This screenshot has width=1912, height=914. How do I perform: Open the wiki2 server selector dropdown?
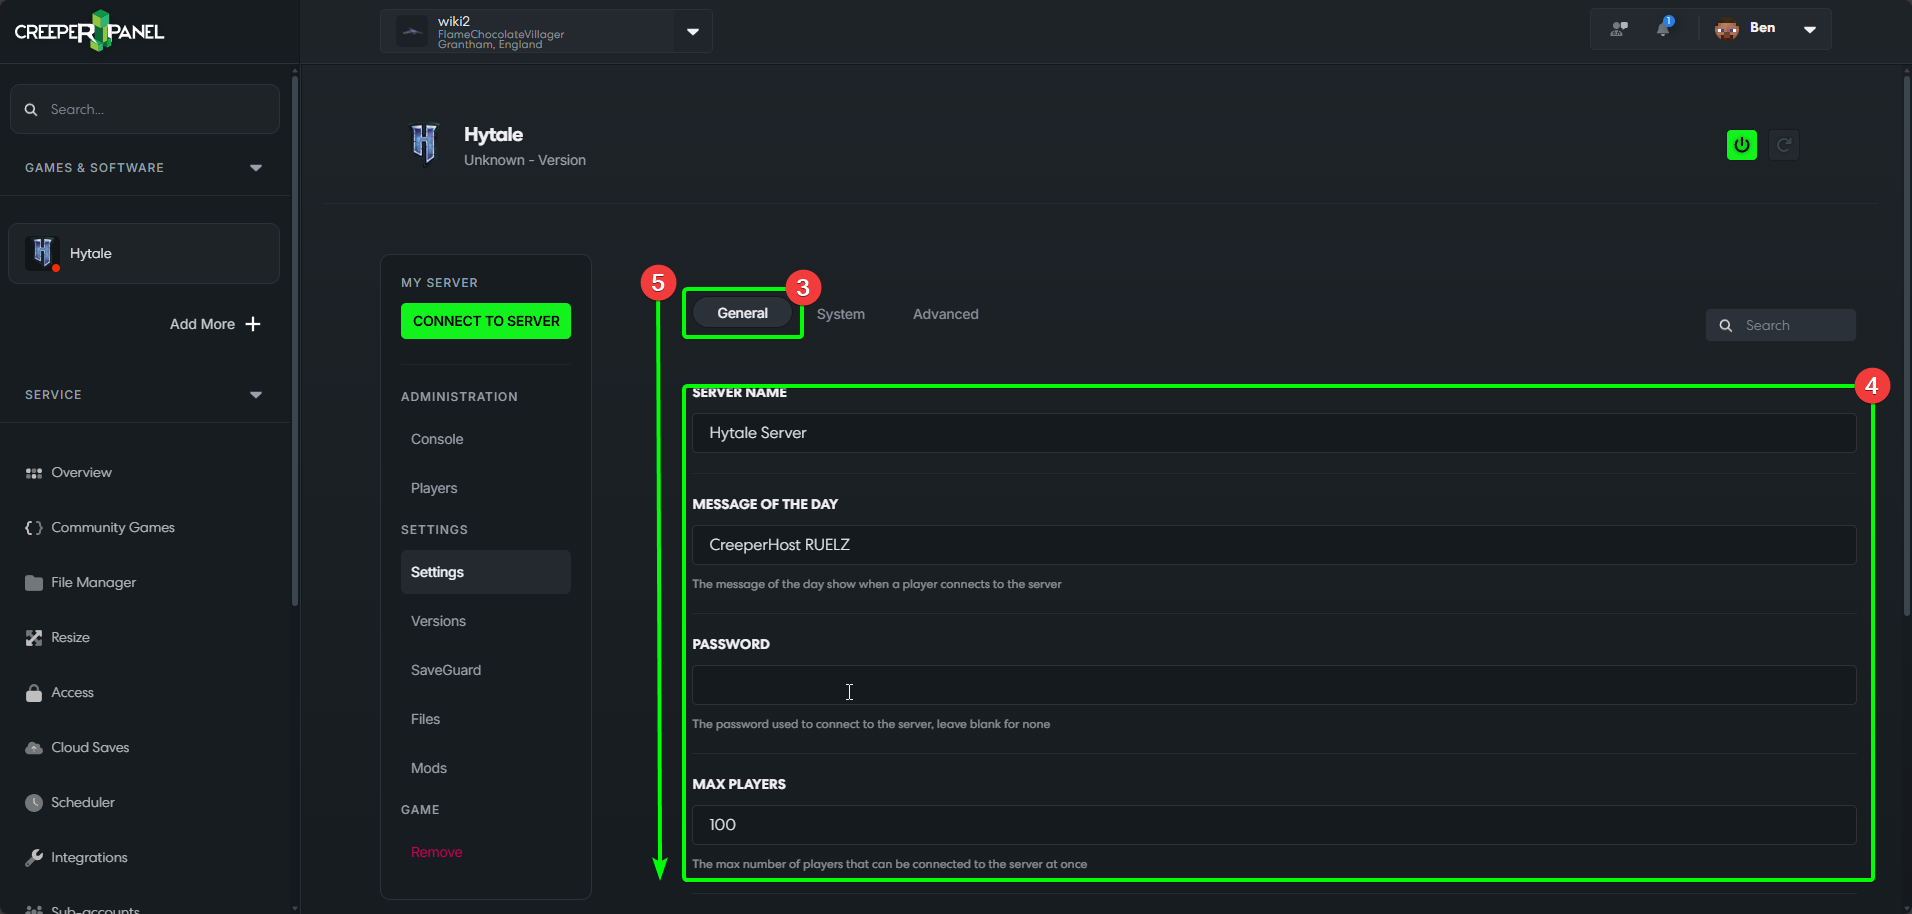pos(692,31)
